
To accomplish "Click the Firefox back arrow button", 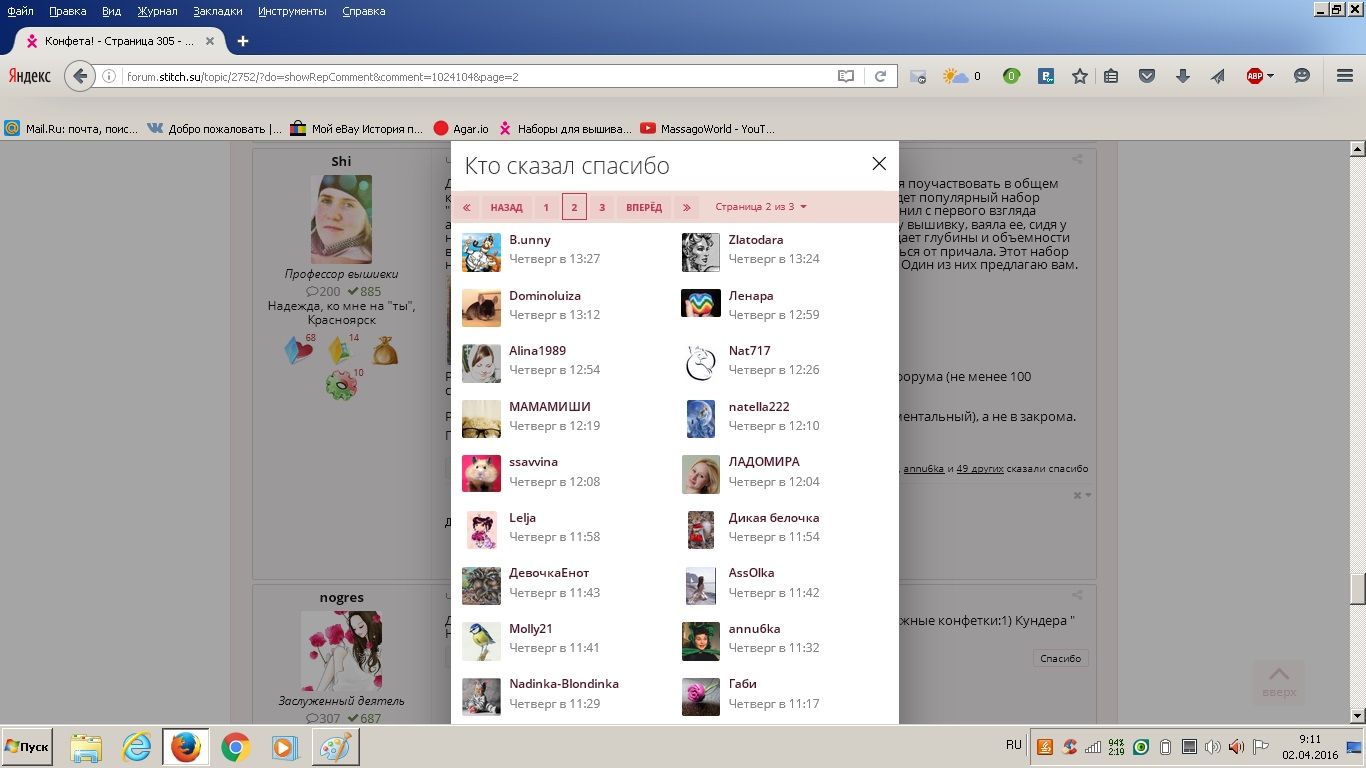I will tap(80, 76).
